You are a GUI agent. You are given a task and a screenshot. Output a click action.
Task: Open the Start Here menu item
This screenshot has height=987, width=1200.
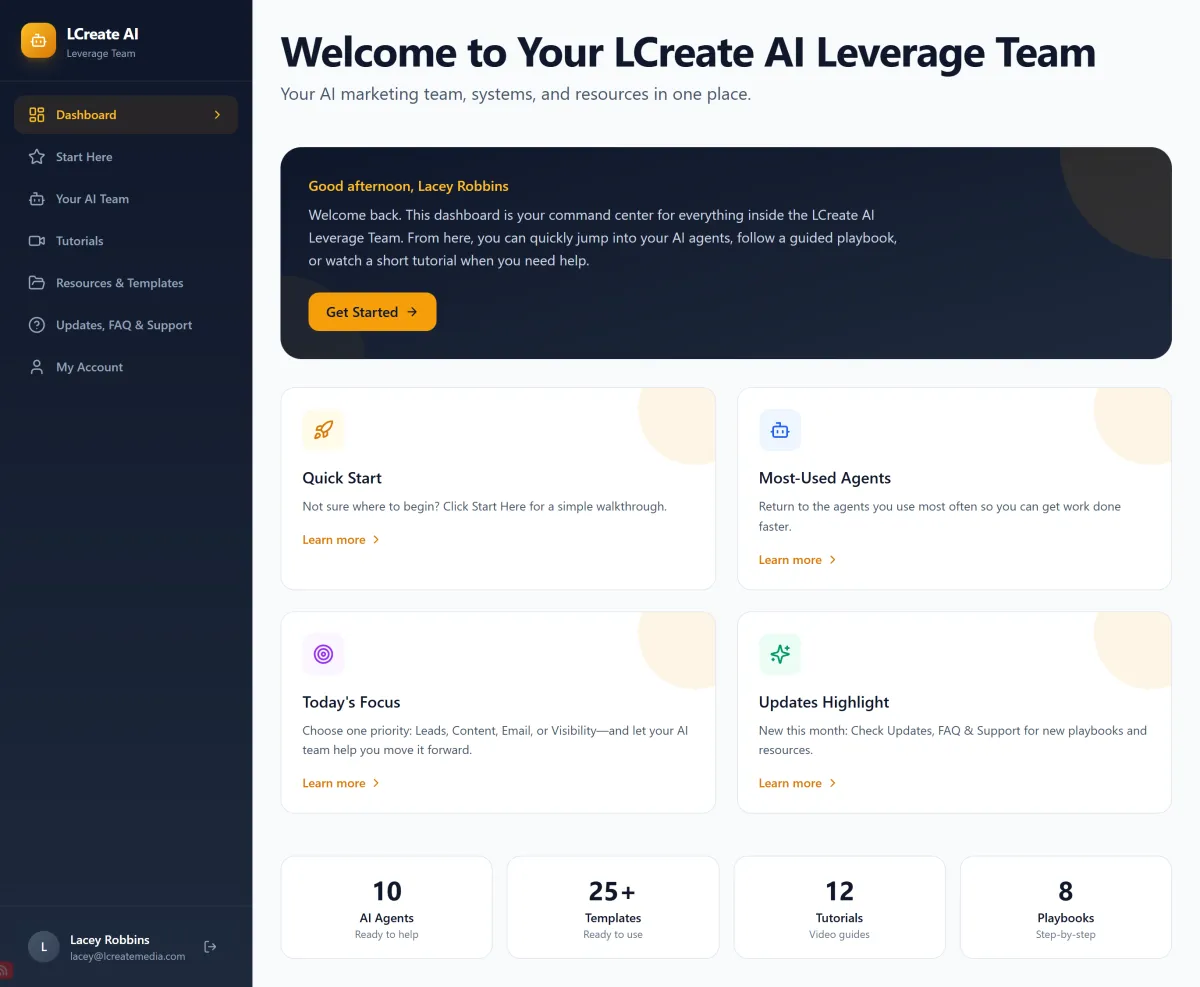126,157
